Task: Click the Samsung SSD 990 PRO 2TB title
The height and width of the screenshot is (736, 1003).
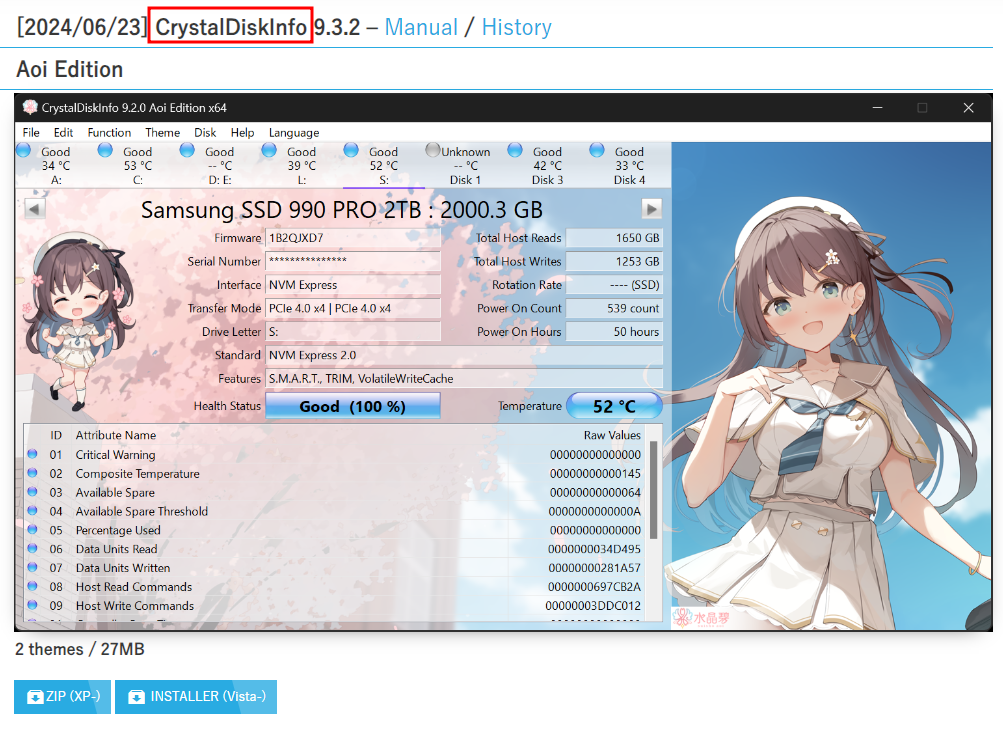Action: click(342, 210)
